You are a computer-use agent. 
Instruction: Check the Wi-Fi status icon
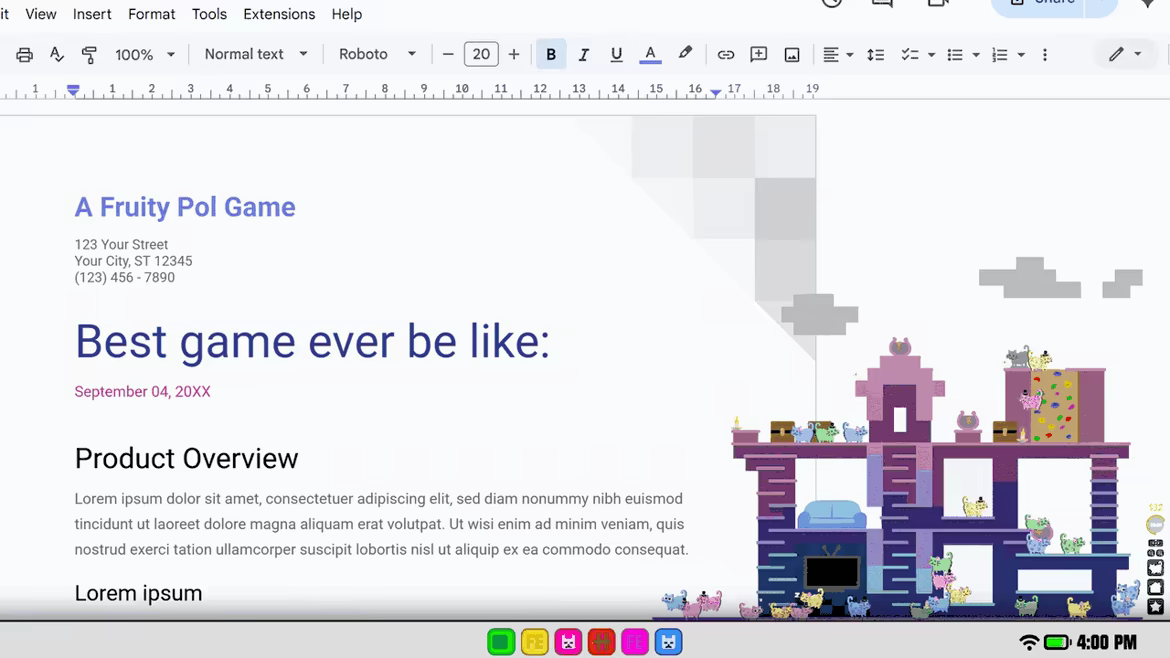click(1029, 642)
